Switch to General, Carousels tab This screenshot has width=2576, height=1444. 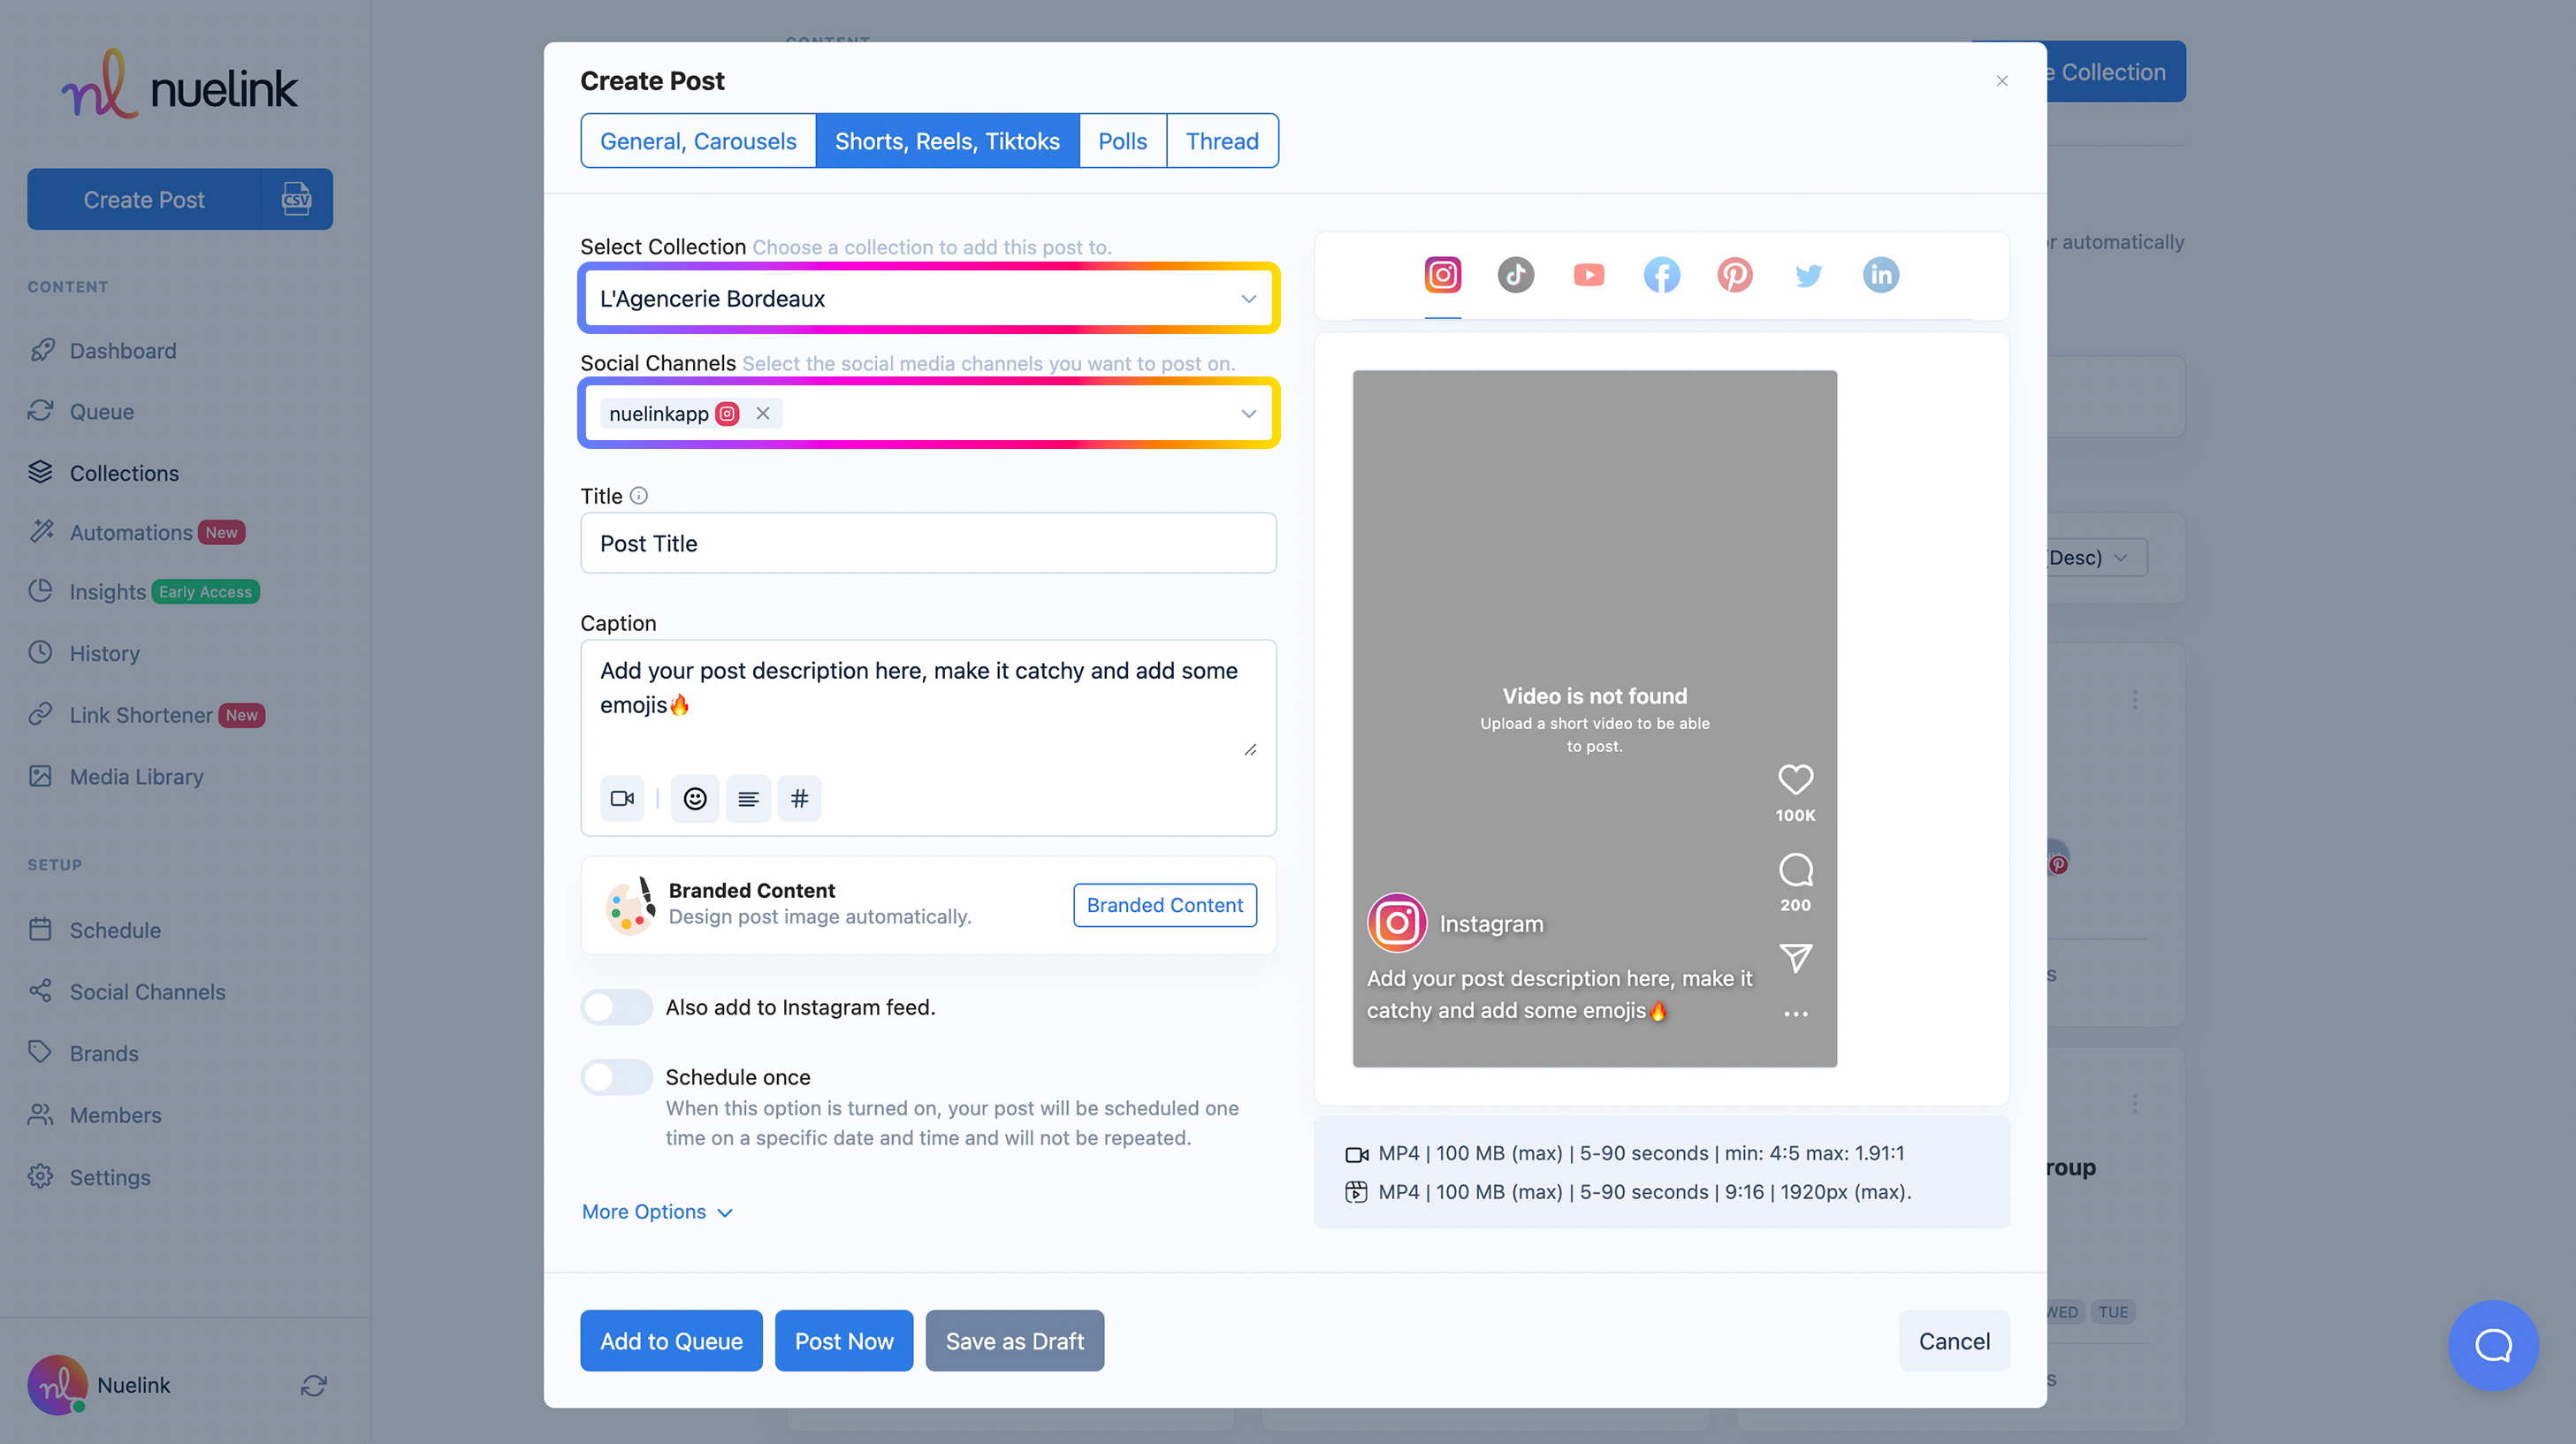[698, 141]
